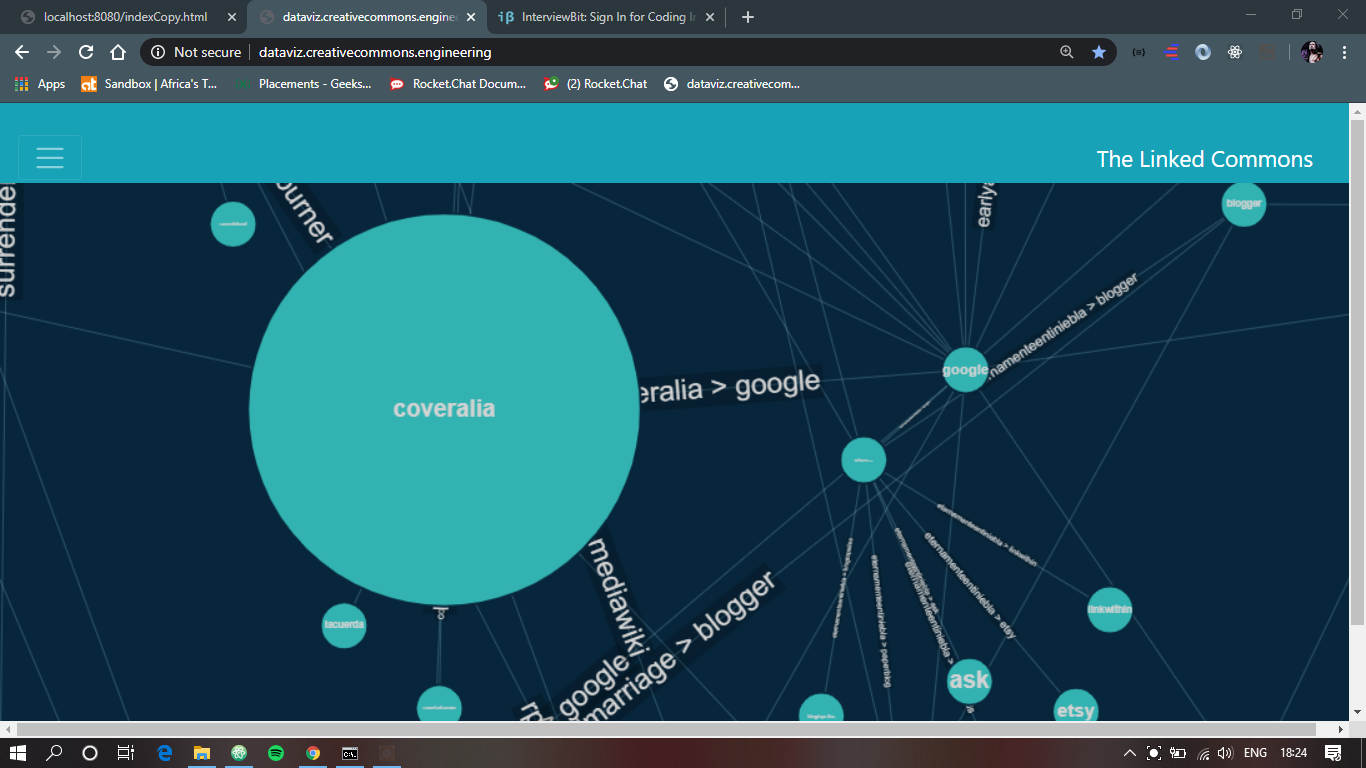Select the google node in the graph
The width and height of the screenshot is (1366, 768).
[x=965, y=370]
